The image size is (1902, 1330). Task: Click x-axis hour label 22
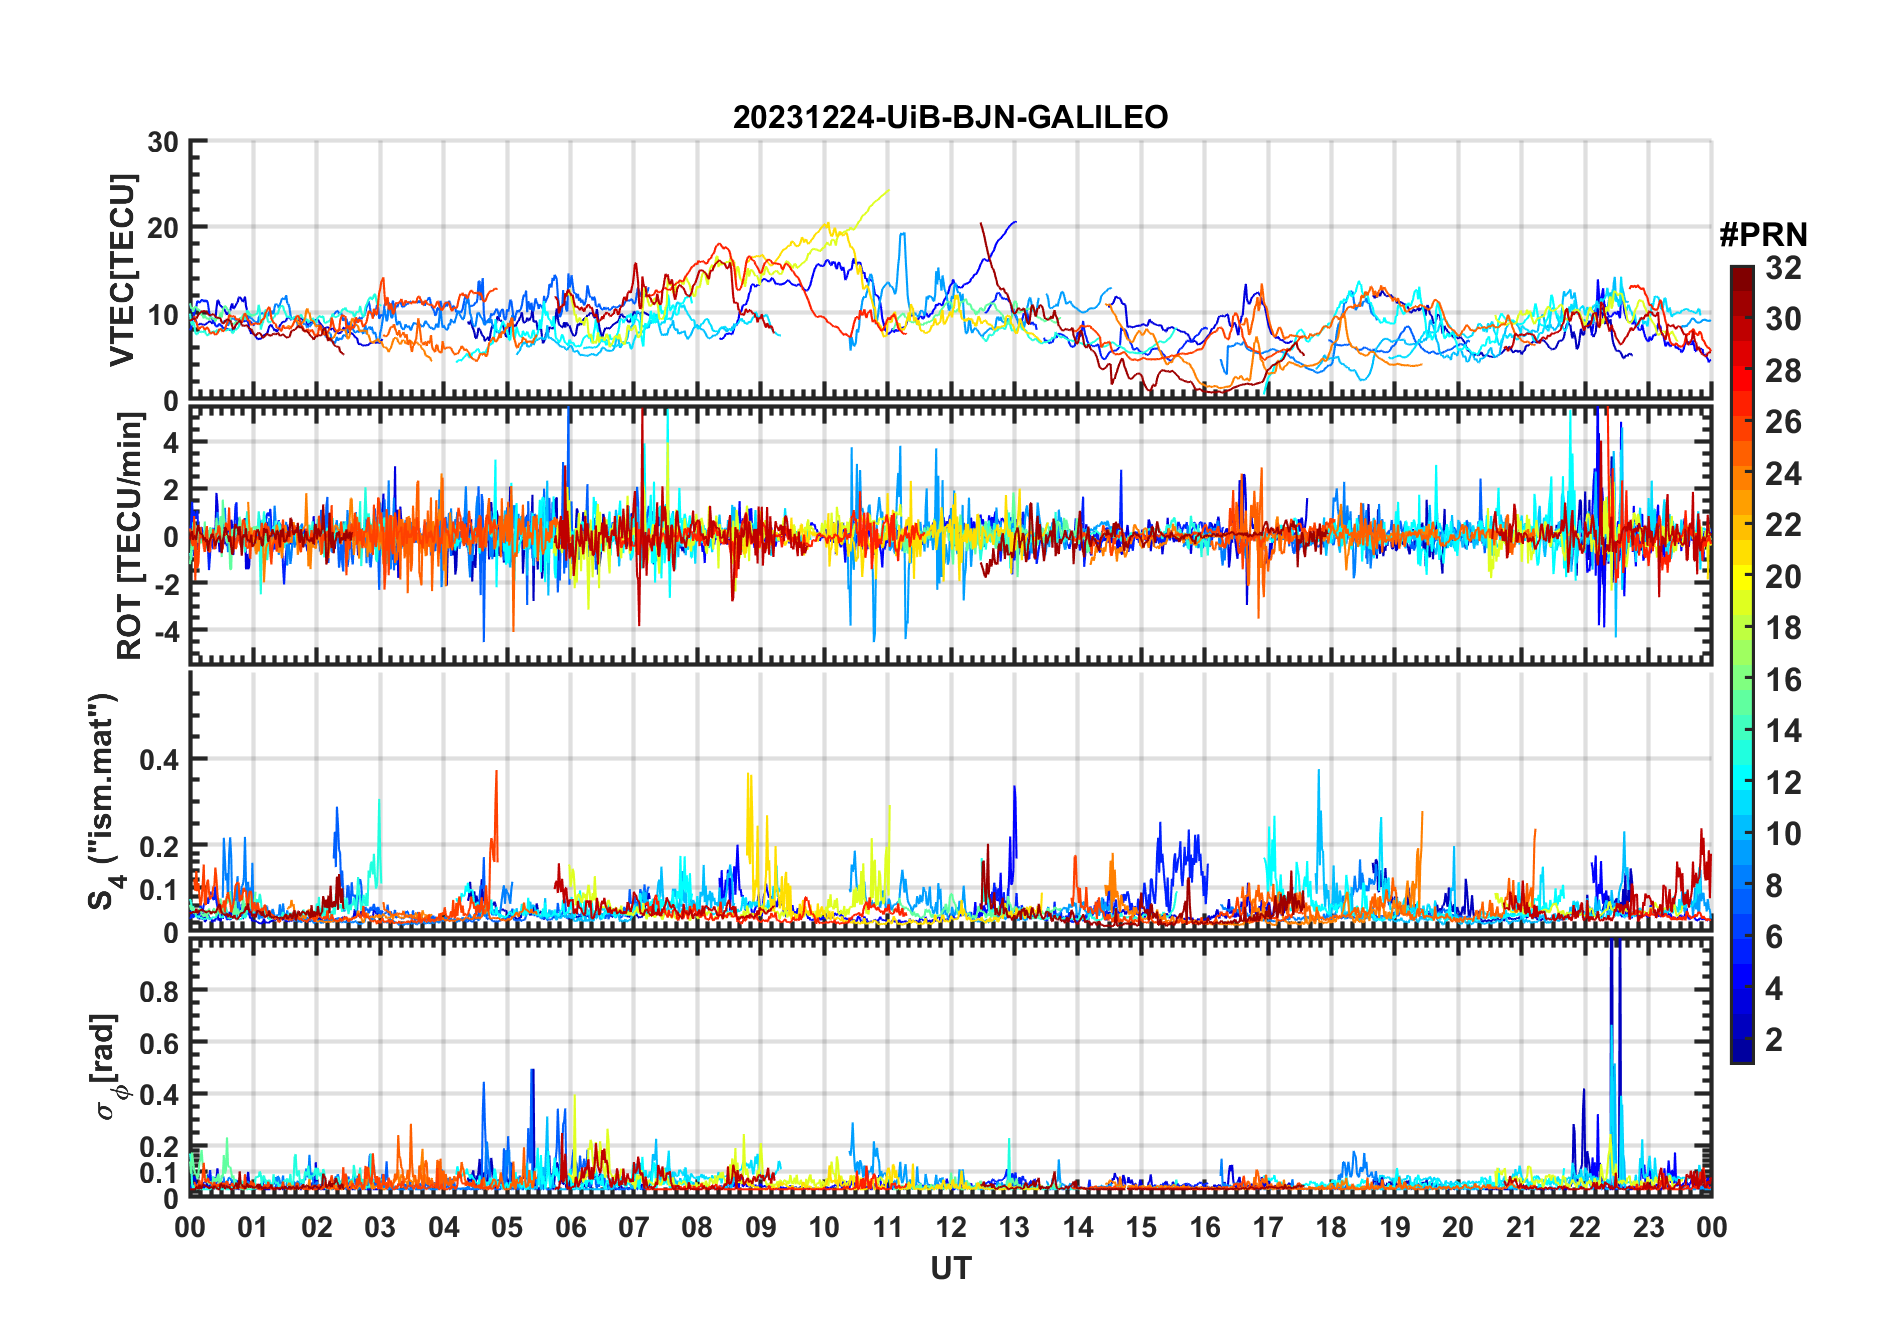[1585, 1228]
